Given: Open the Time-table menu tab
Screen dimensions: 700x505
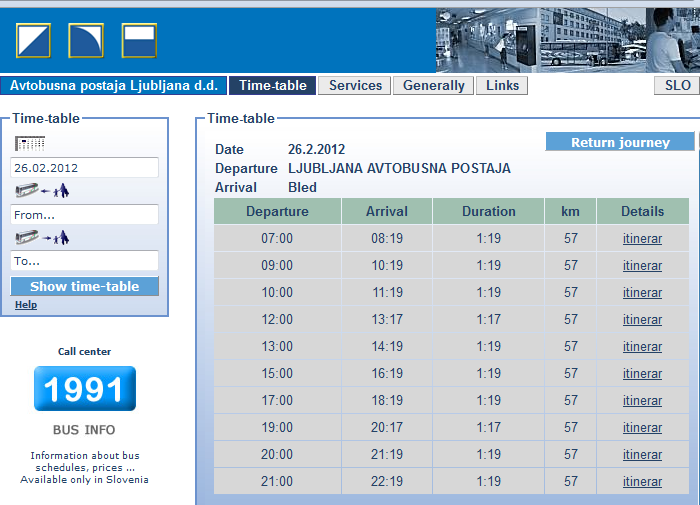Looking at the screenshot, I should click(x=273, y=86).
